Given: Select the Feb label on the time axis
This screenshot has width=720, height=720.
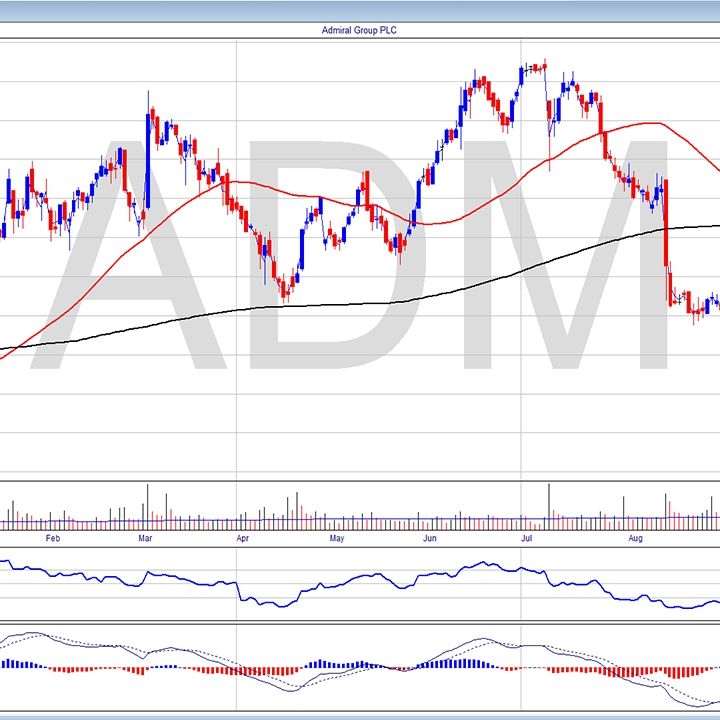Looking at the screenshot, I should (52, 538).
